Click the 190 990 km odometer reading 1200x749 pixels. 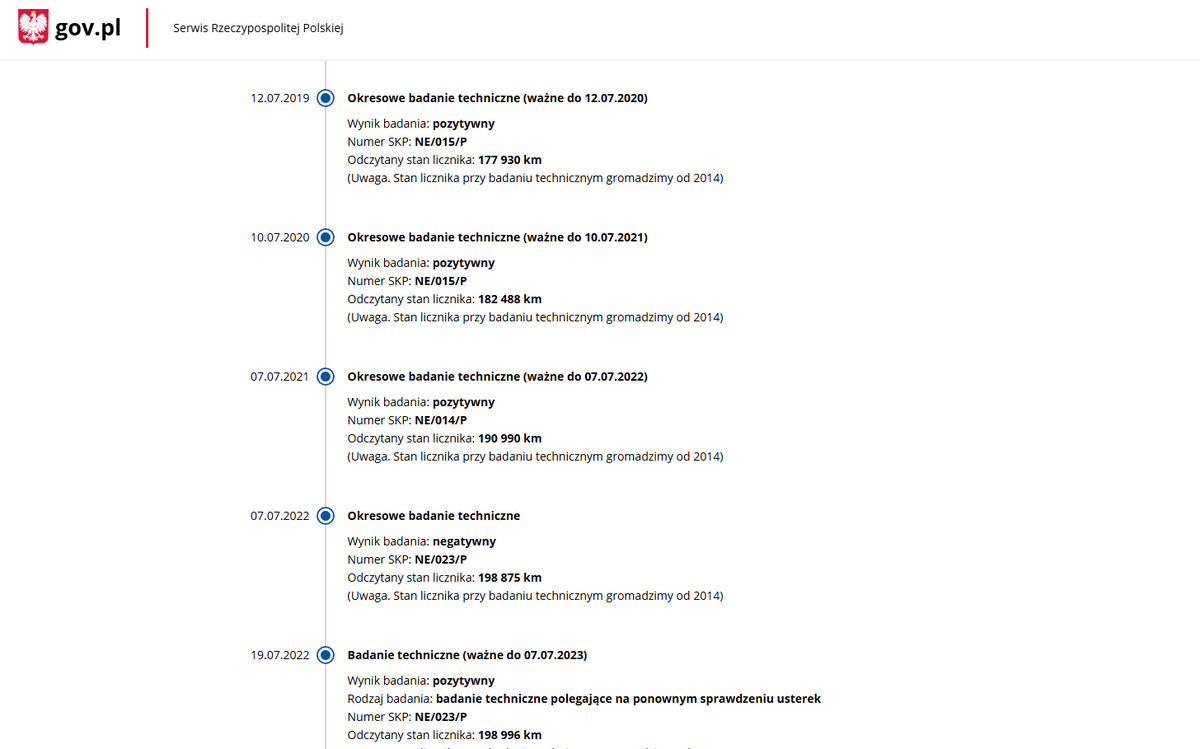[510, 438]
